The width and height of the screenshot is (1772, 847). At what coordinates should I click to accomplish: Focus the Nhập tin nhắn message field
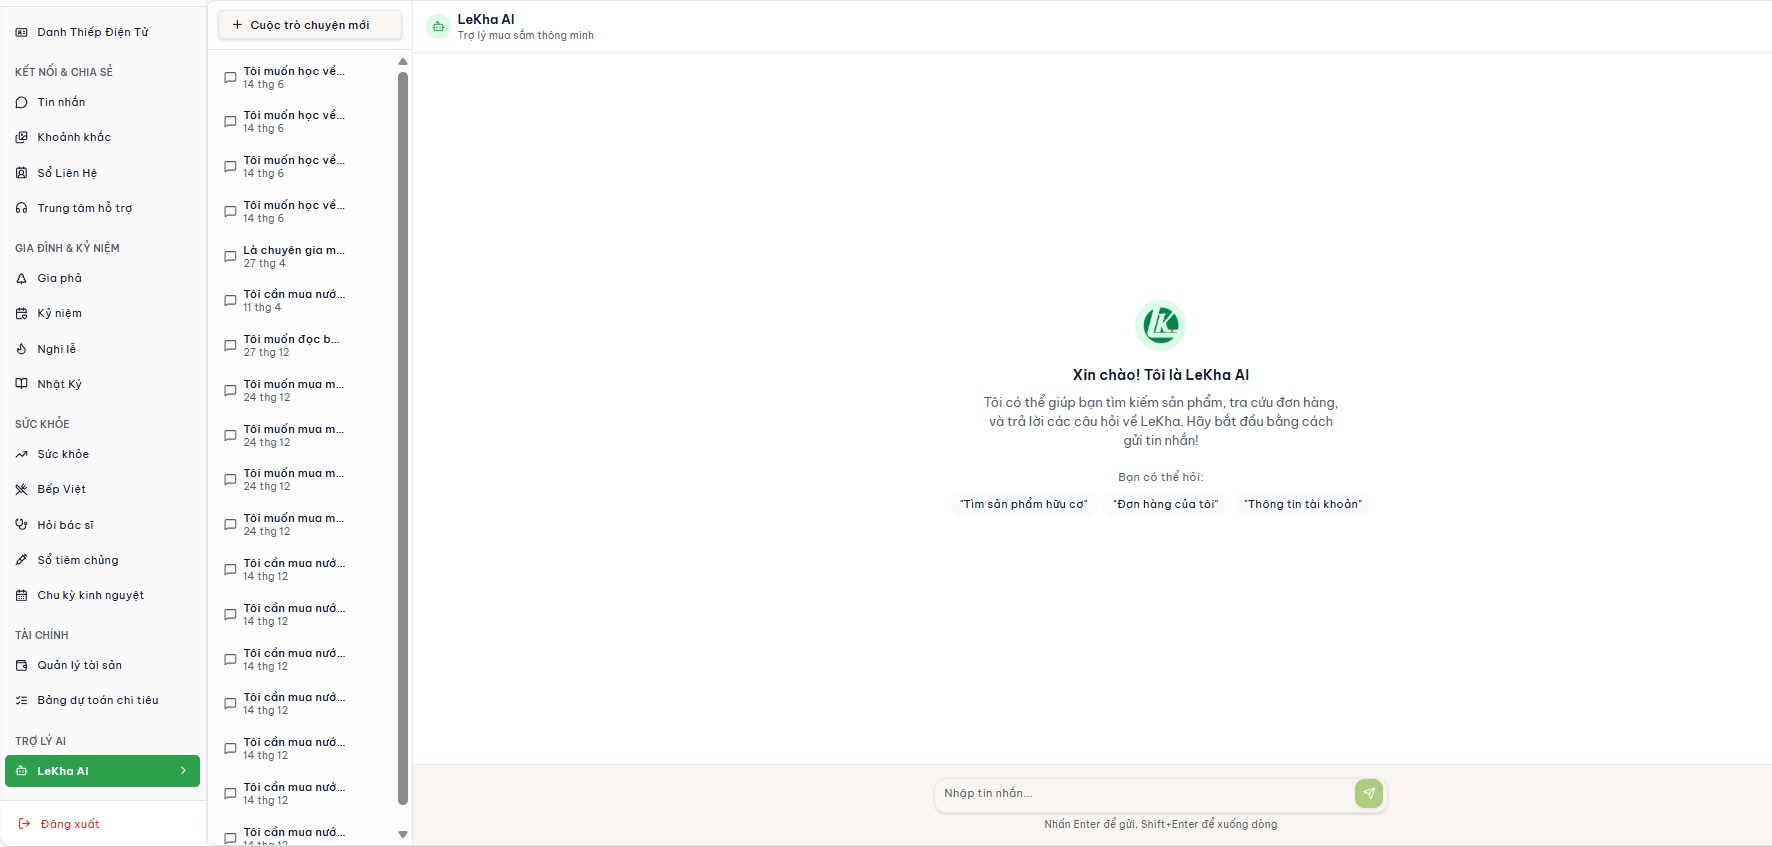(1145, 793)
